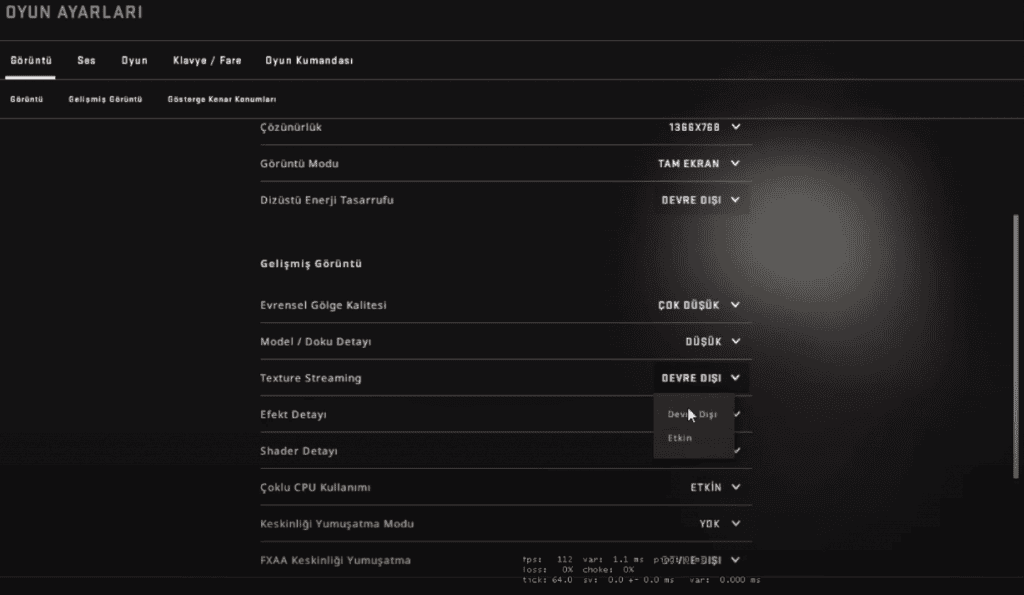Open Gelişmiş Görüntü sub-tab
The width and height of the screenshot is (1024, 595).
[105, 100]
